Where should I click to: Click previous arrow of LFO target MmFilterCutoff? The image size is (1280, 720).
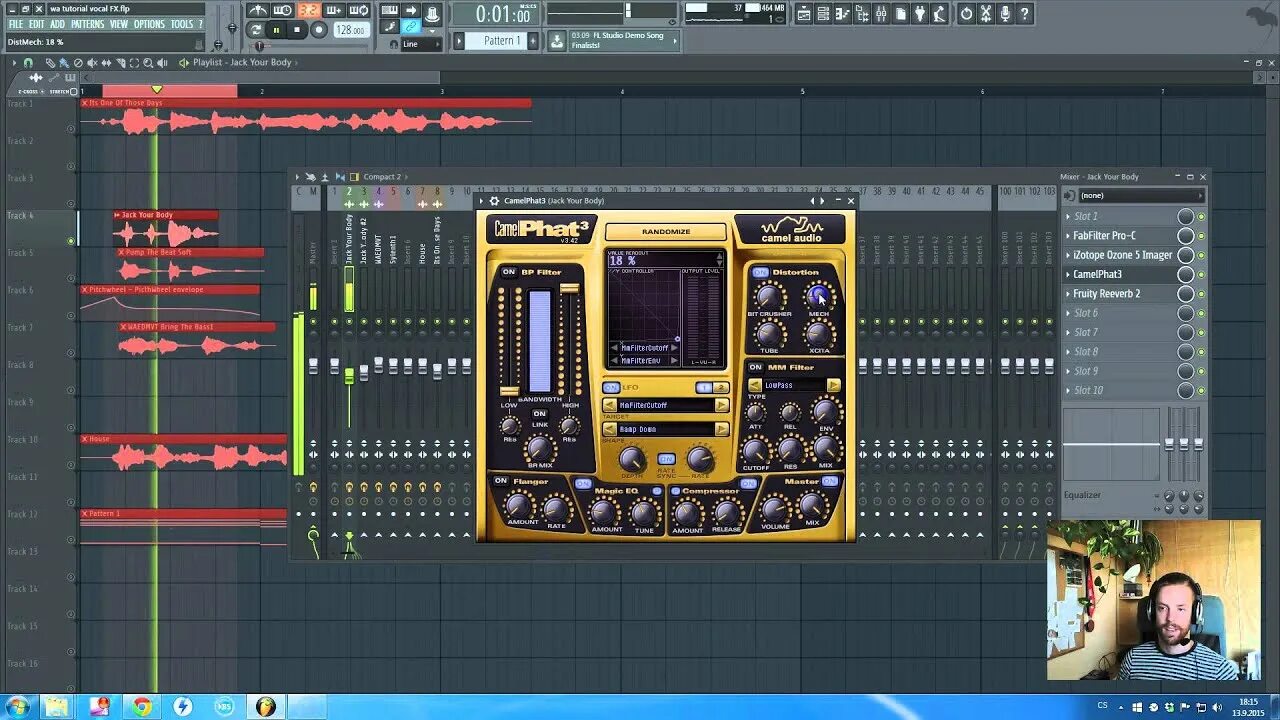pos(609,405)
